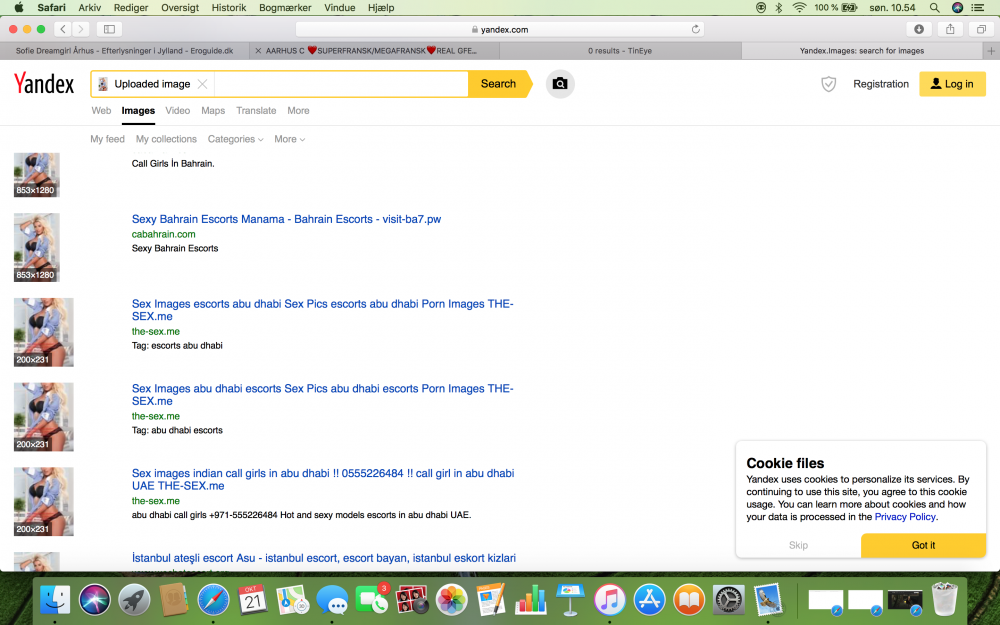Open Messages from the Dock
The width and height of the screenshot is (1000, 625).
coord(332,600)
